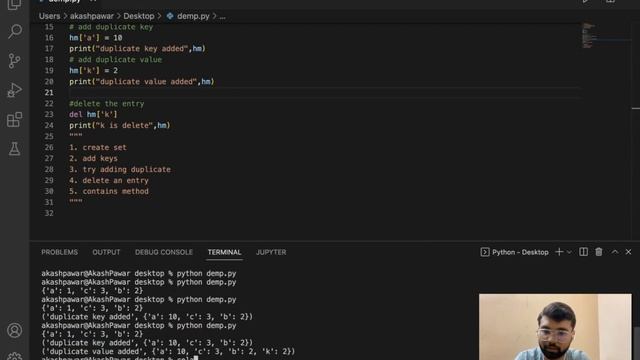Select the Python - Desktop terminal entry

pyautogui.click(x=514, y=252)
